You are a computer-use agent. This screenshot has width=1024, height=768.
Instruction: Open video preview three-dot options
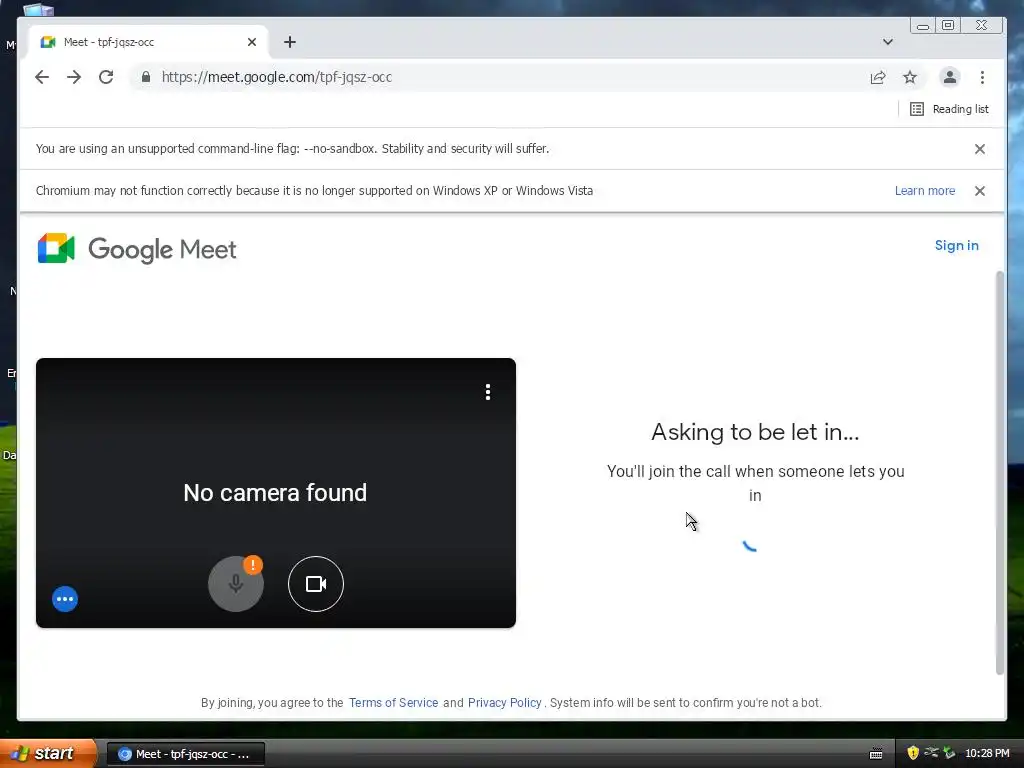pyautogui.click(x=488, y=392)
